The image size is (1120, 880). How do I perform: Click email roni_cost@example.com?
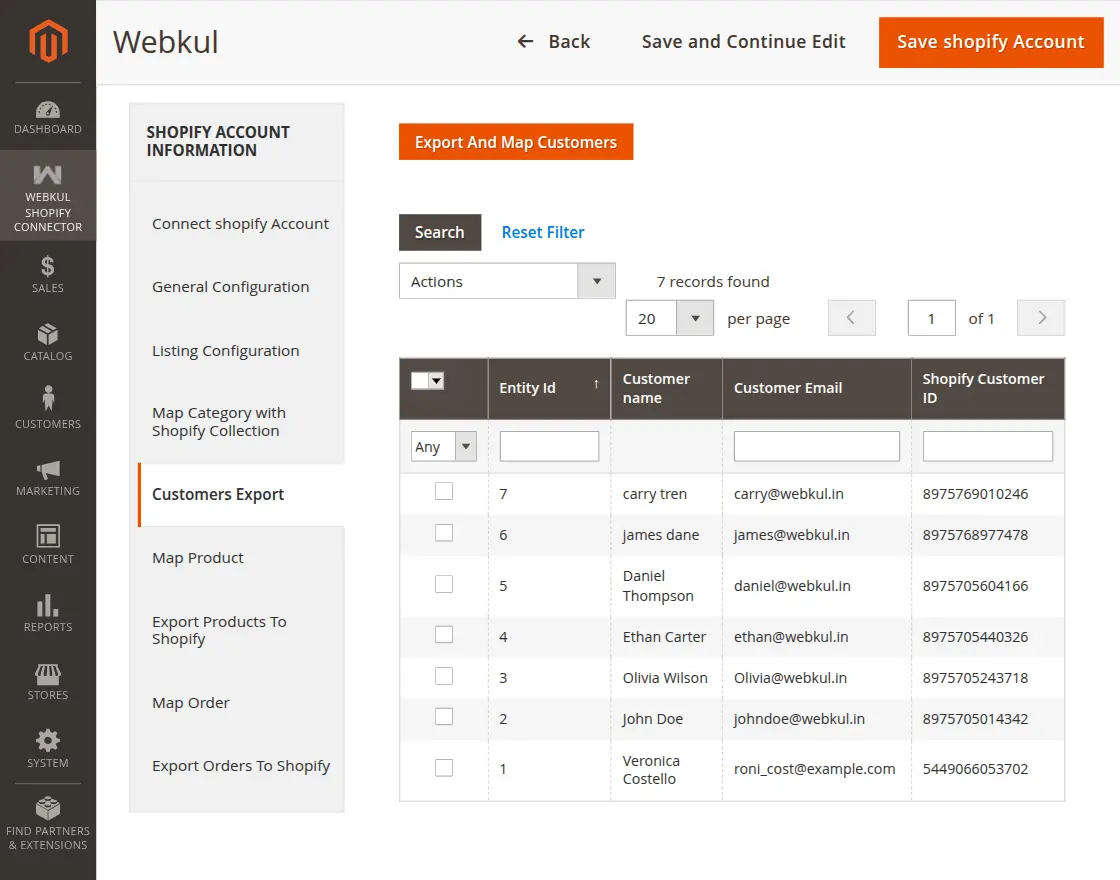(814, 769)
